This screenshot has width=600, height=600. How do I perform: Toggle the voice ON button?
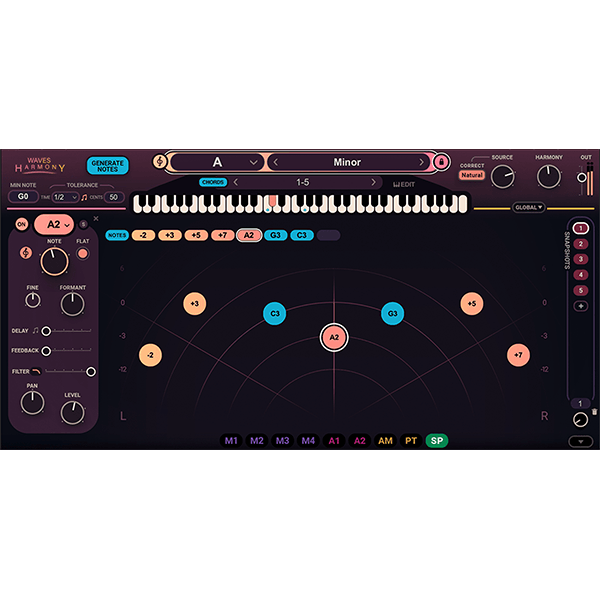[21, 225]
